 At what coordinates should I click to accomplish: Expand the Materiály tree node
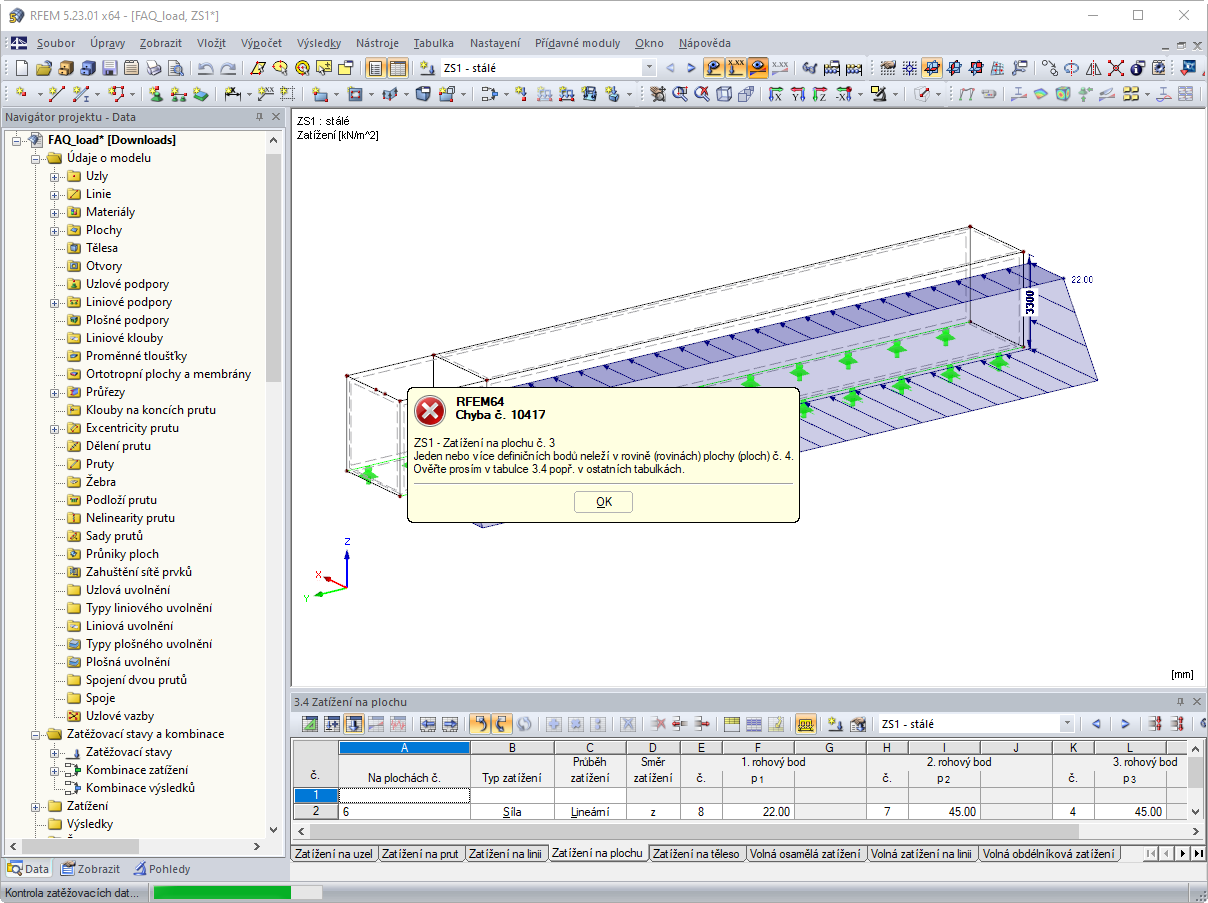pos(56,212)
